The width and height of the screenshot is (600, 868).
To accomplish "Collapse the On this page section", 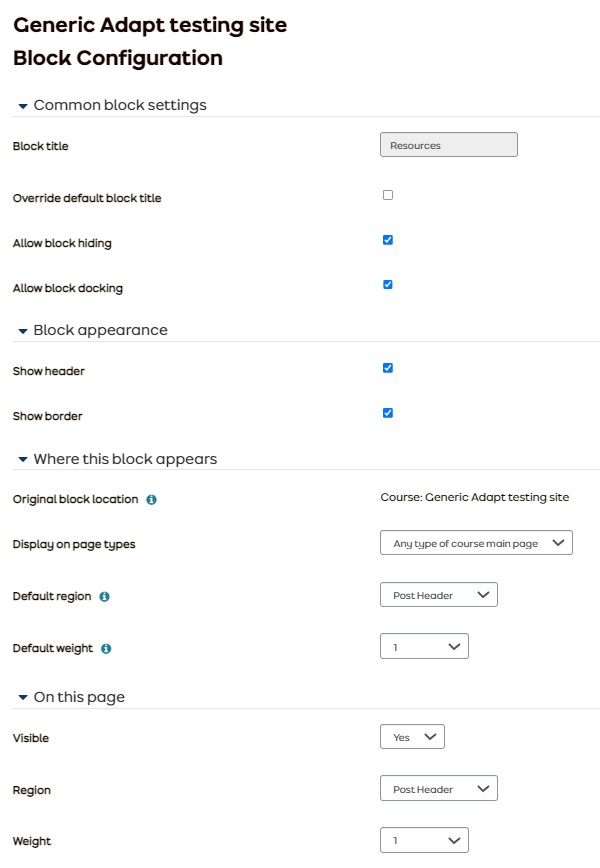I will pos(23,698).
